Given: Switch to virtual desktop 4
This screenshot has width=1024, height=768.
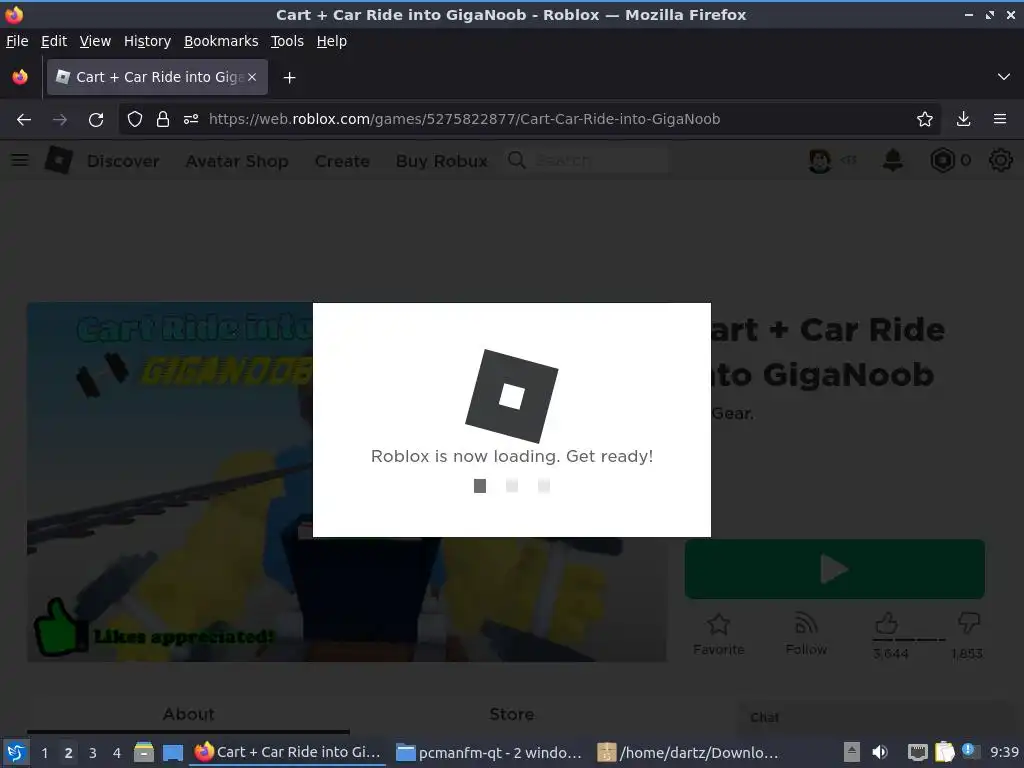Looking at the screenshot, I should pyautogui.click(x=117, y=753).
